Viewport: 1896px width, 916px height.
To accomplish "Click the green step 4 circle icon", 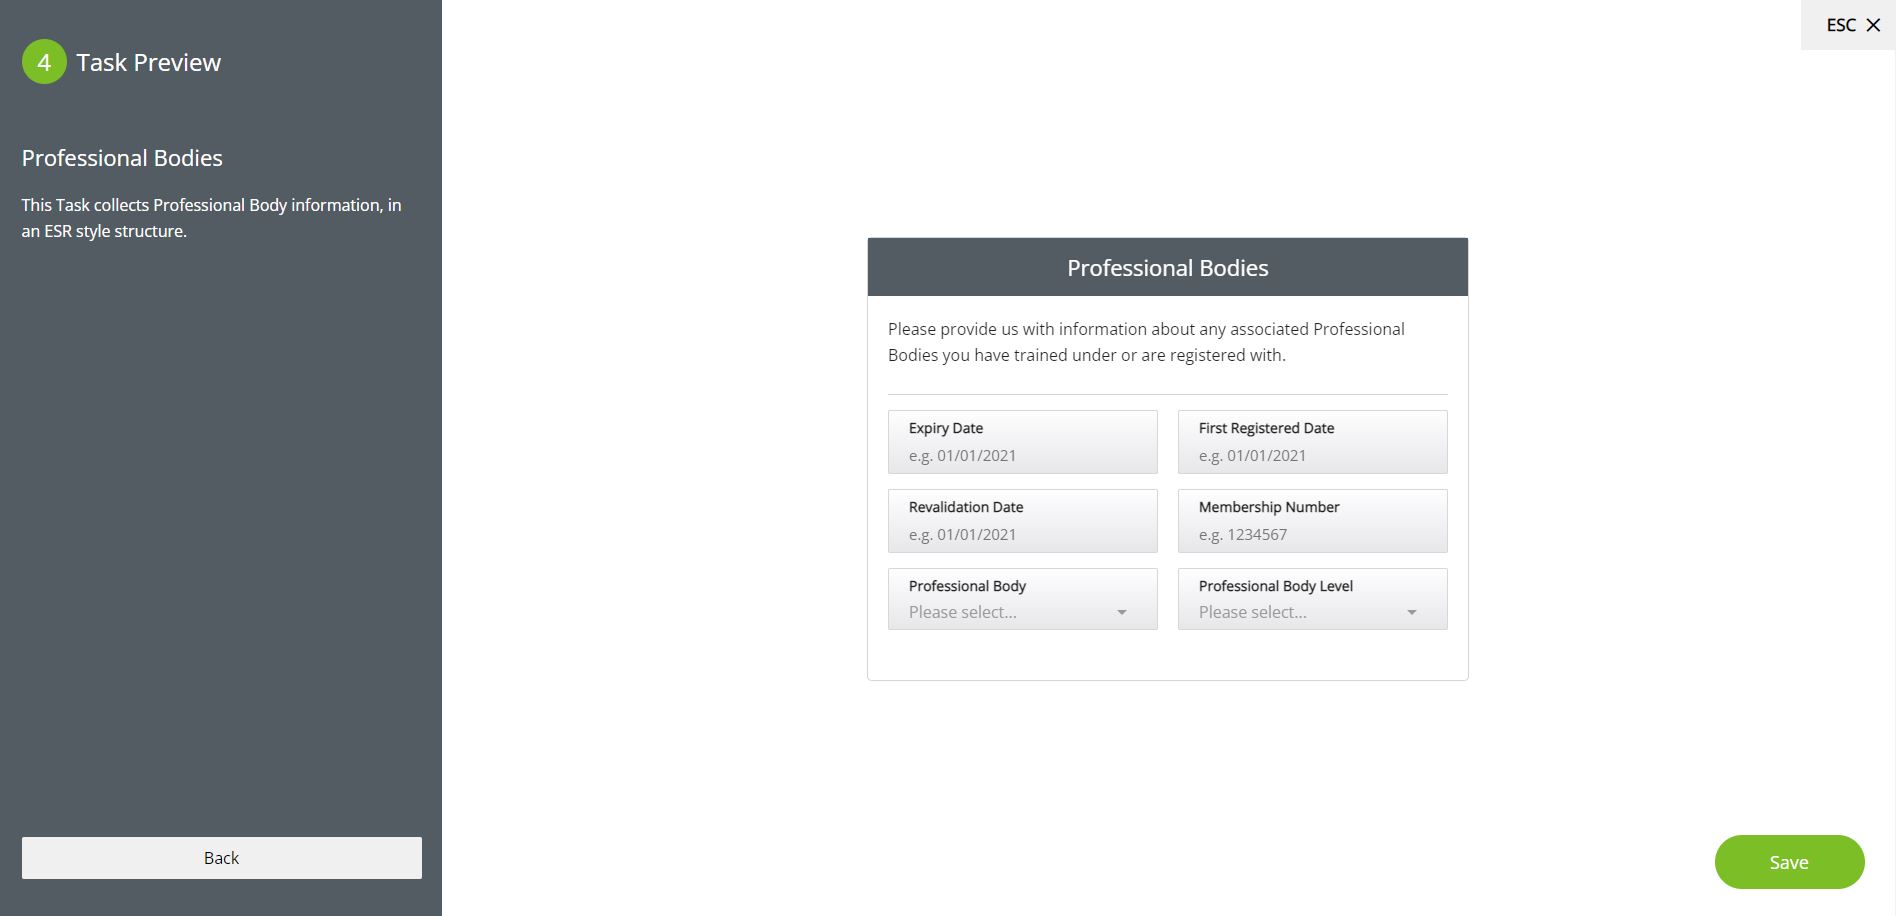I will [44, 62].
